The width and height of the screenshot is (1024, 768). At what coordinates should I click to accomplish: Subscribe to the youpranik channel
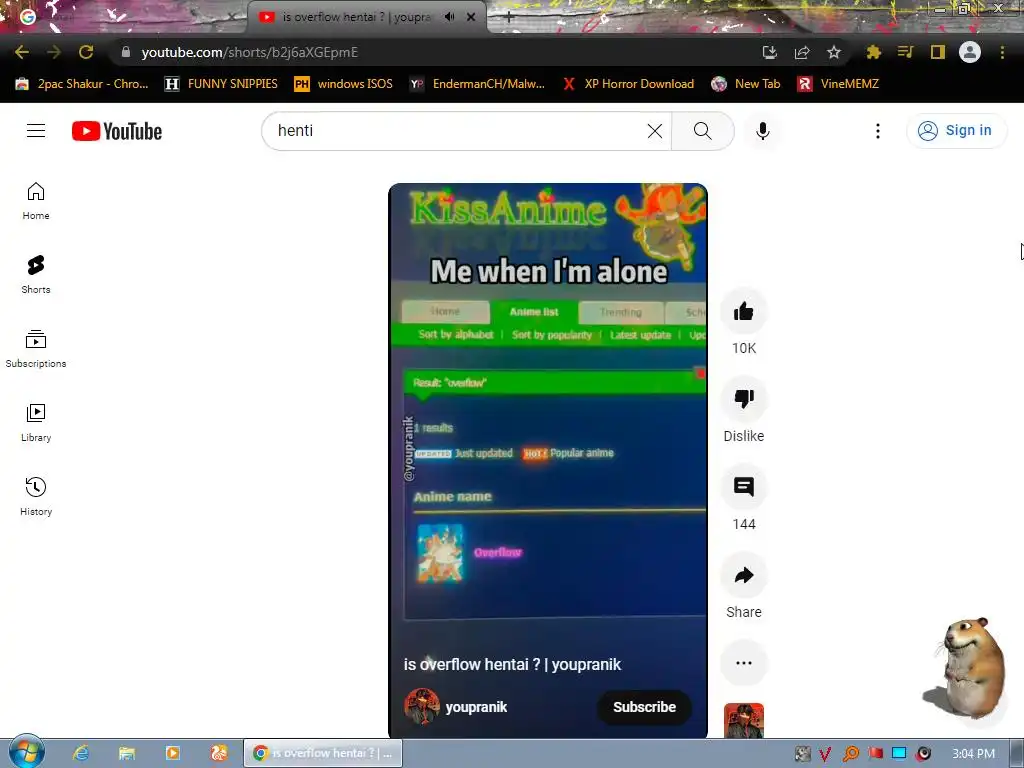pos(644,707)
